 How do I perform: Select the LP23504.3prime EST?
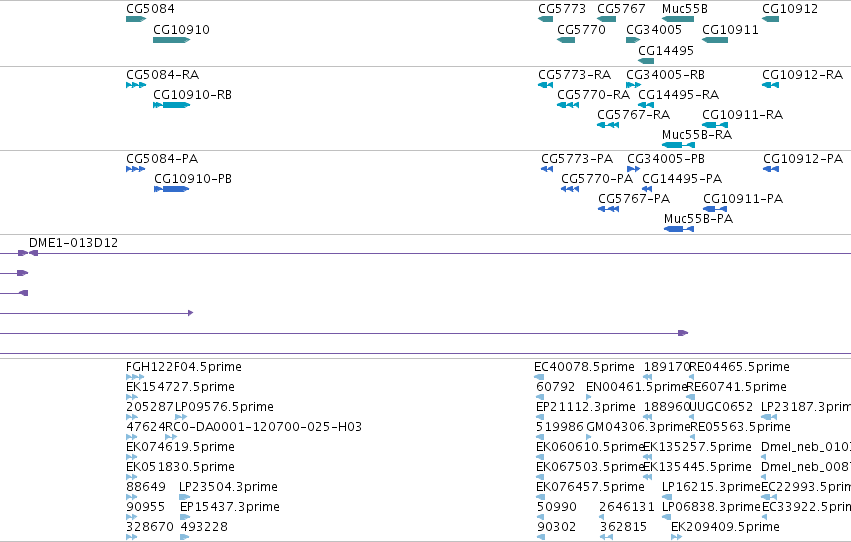point(185,497)
